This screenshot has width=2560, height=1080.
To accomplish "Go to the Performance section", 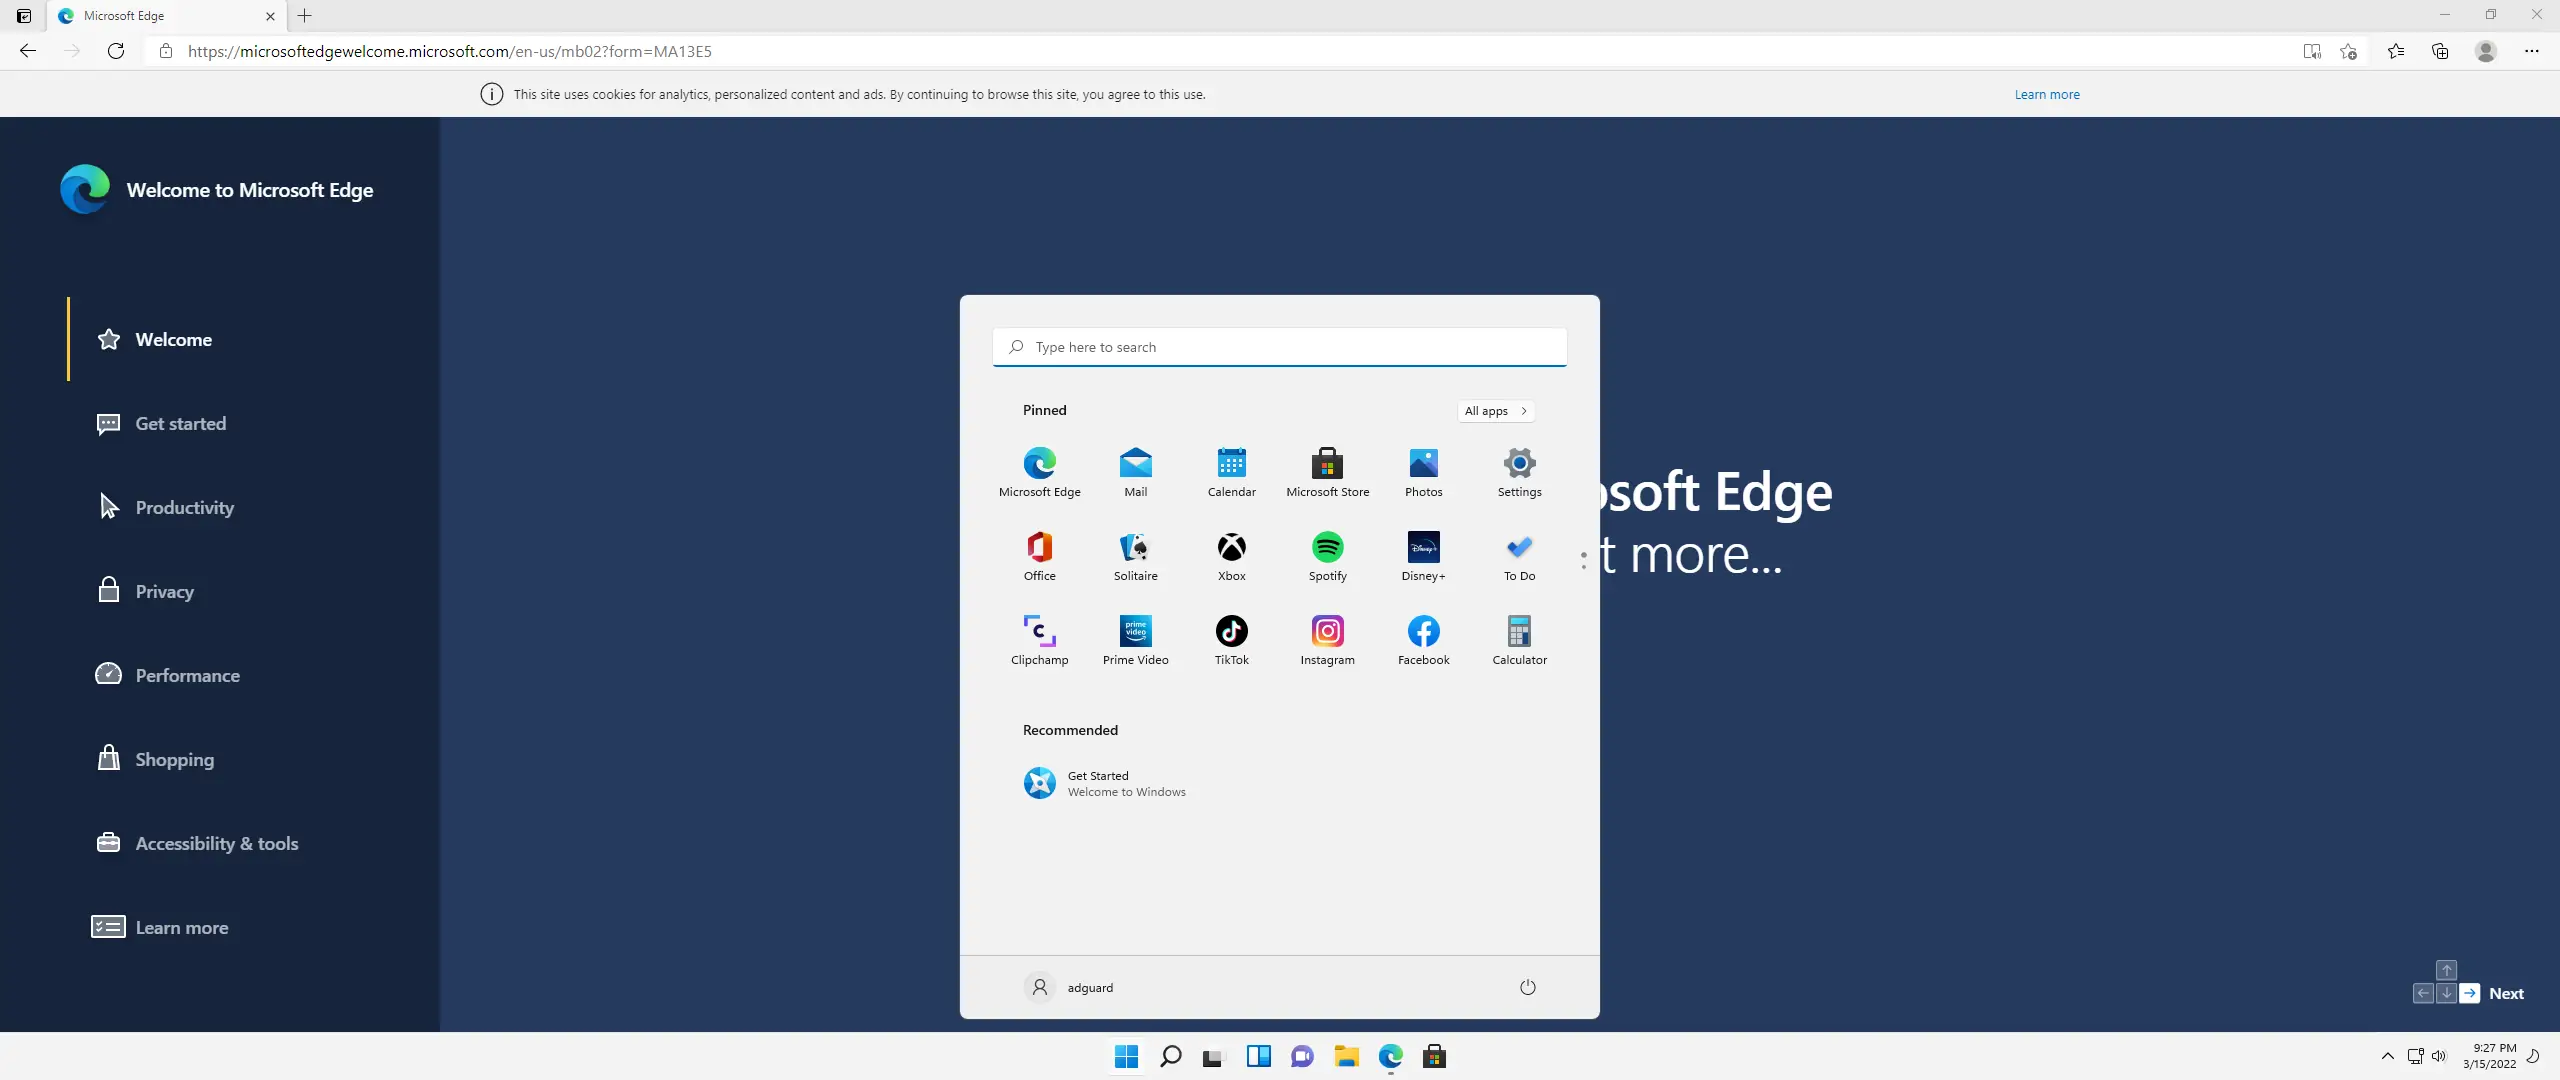I will point(187,675).
